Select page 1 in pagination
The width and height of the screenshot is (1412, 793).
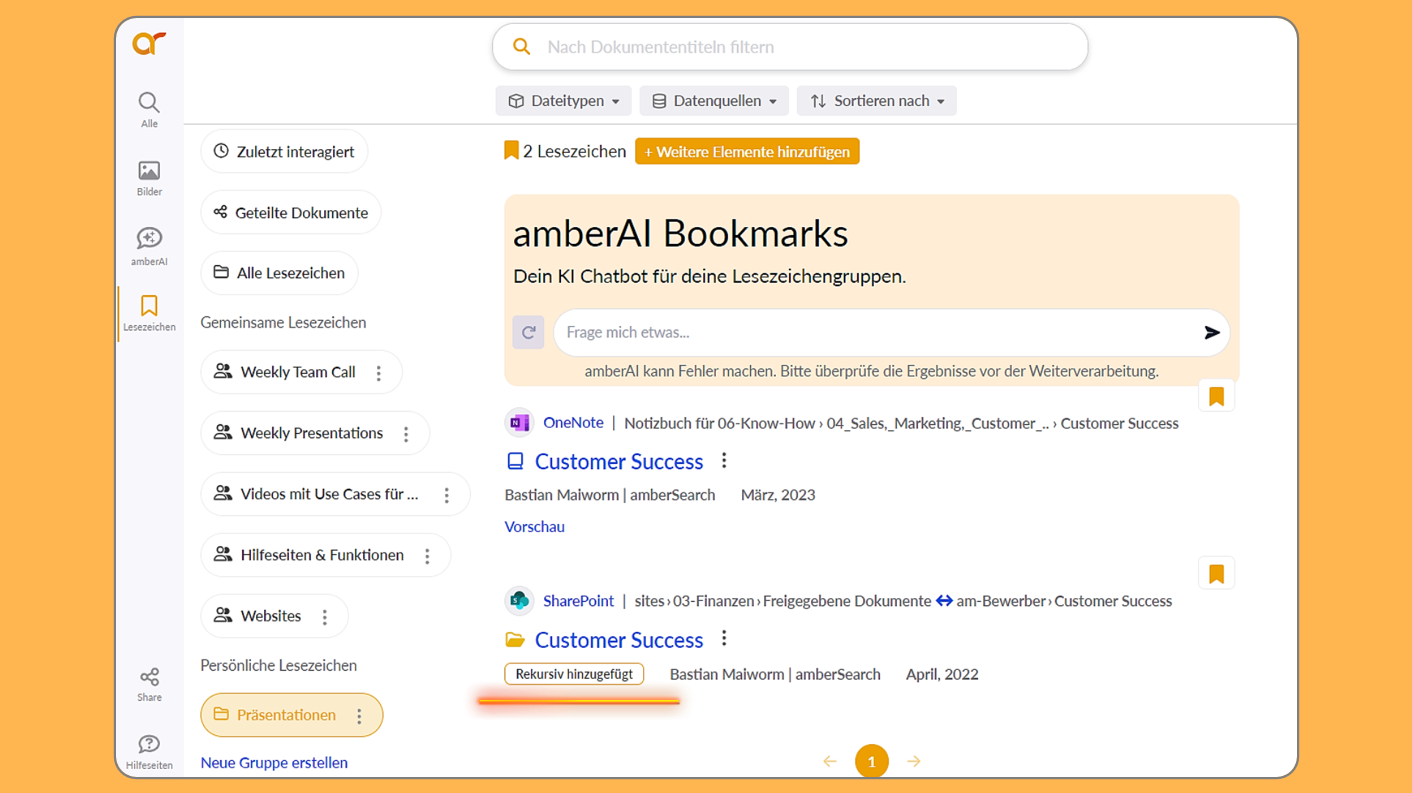click(x=872, y=761)
